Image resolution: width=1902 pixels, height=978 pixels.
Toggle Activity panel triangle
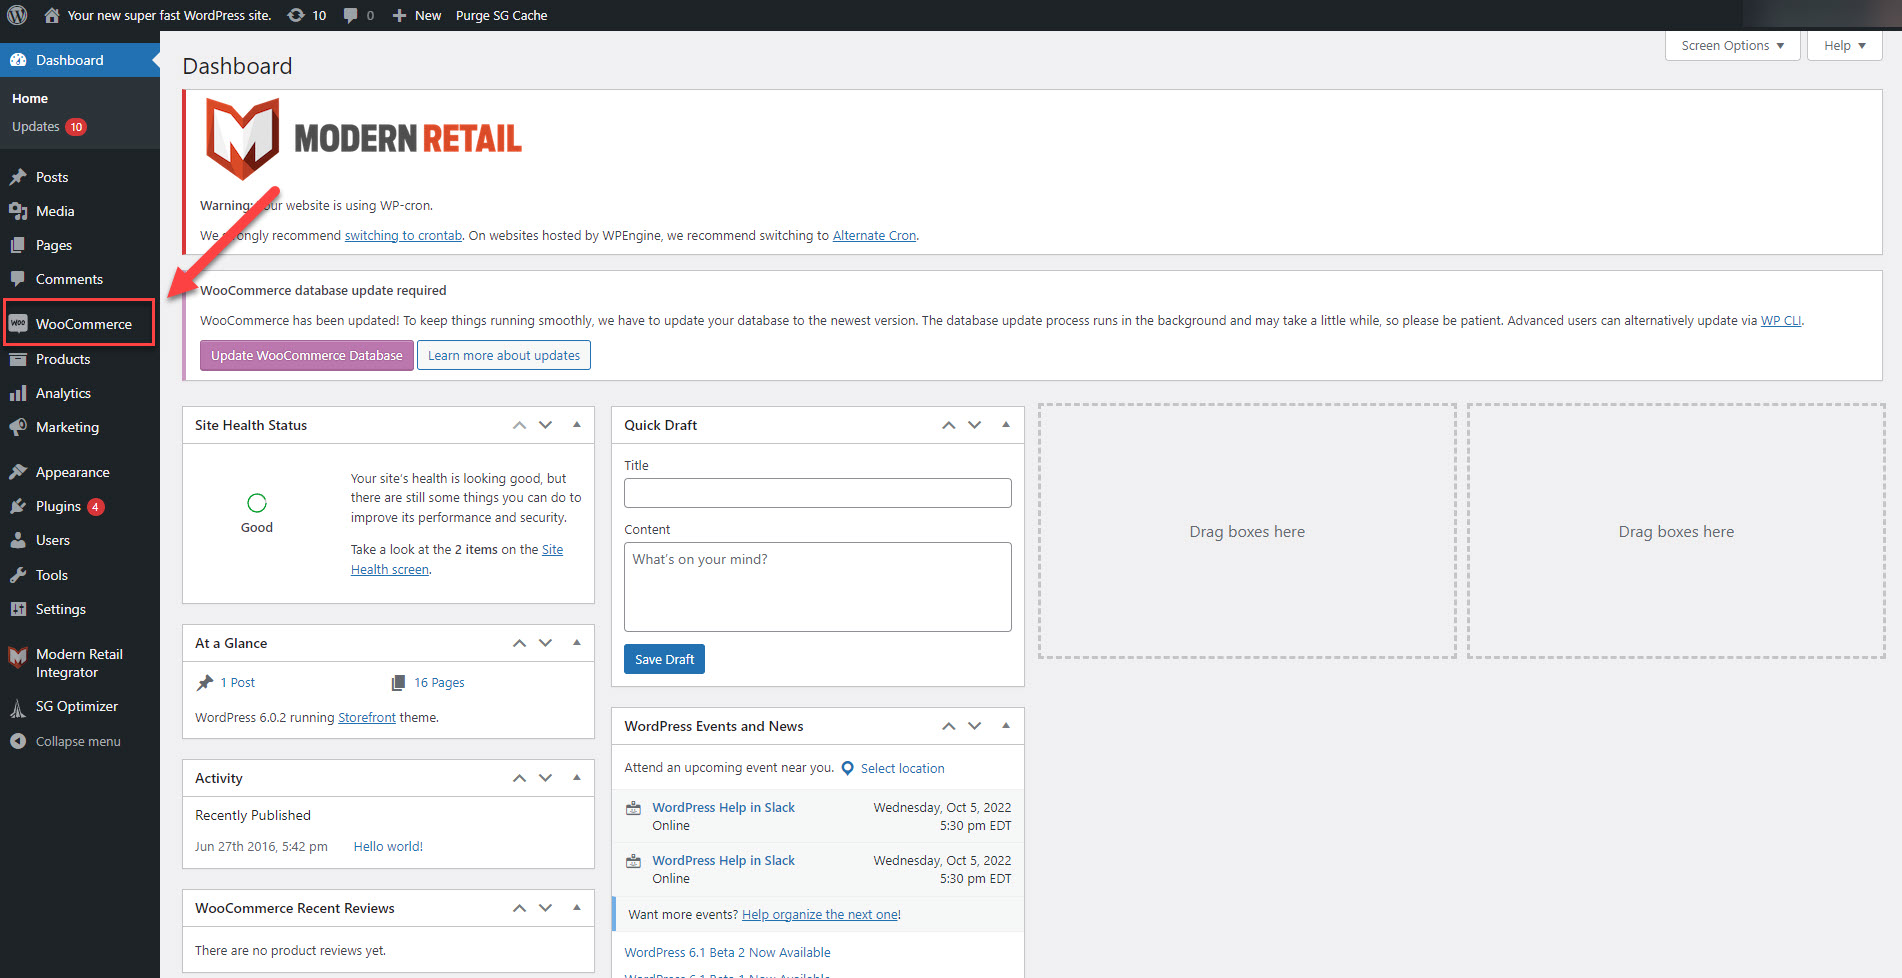[577, 778]
